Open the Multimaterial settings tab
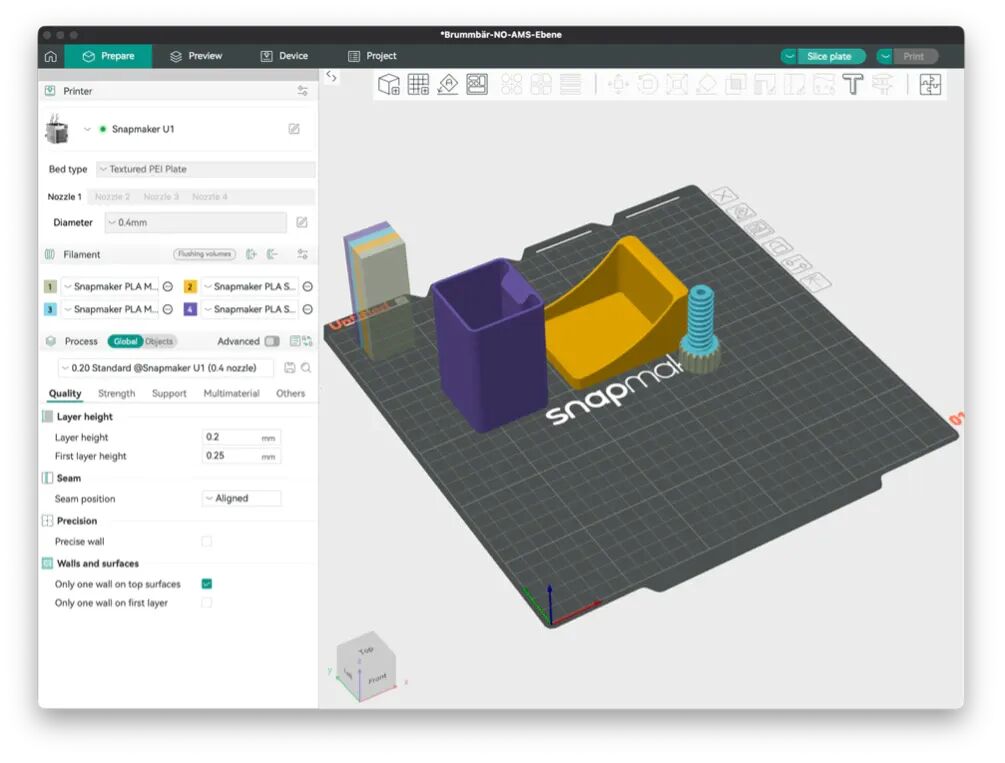 [231, 394]
